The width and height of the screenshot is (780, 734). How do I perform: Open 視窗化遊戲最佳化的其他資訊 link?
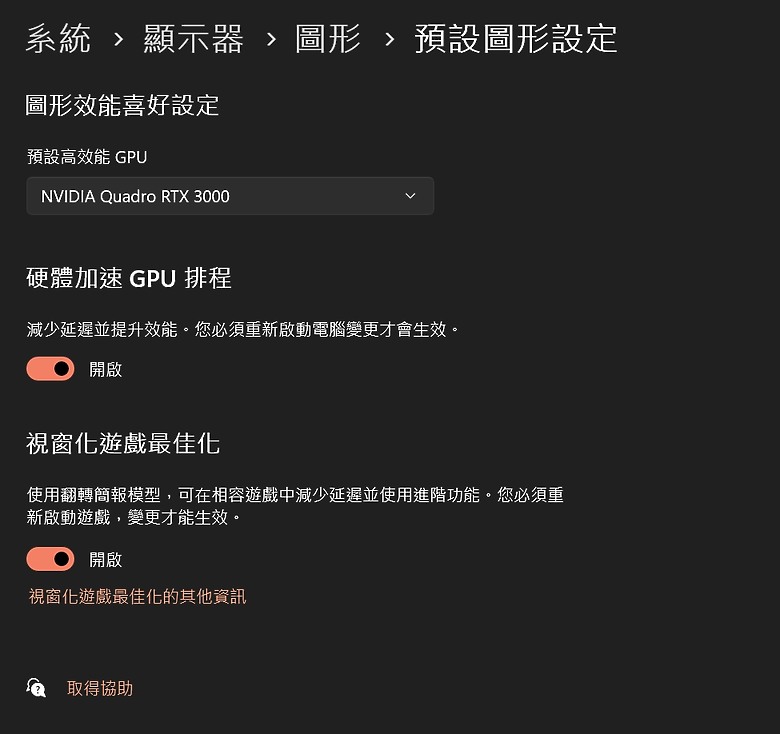point(137,597)
